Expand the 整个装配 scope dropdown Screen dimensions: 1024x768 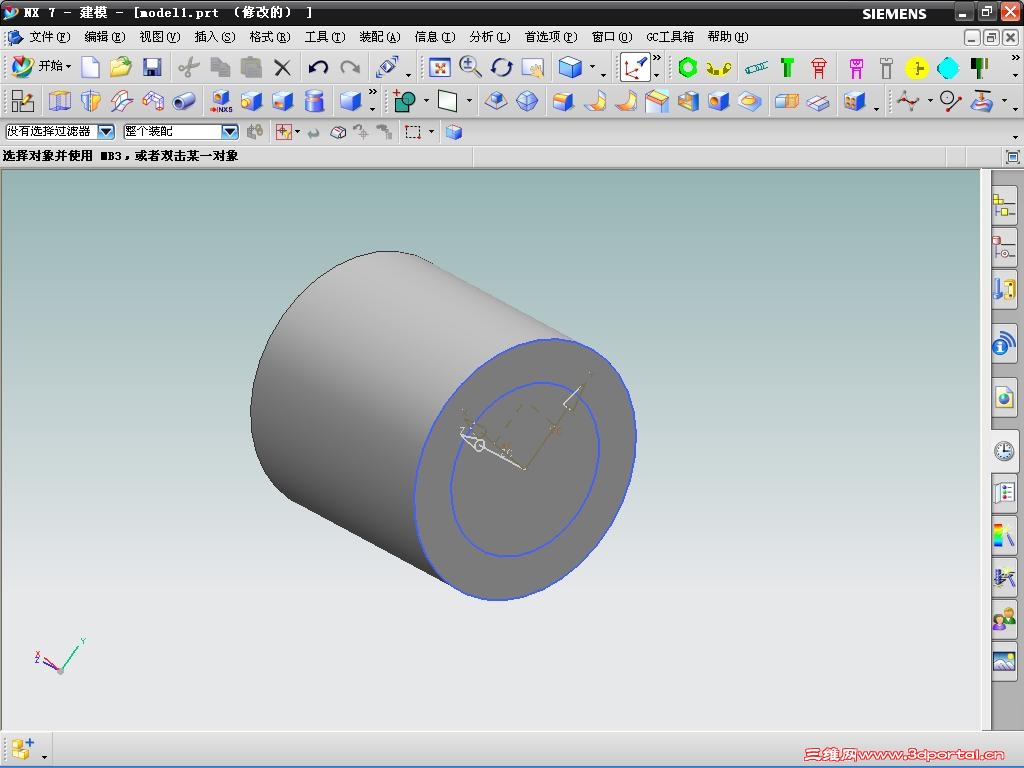tap(229, 132)
